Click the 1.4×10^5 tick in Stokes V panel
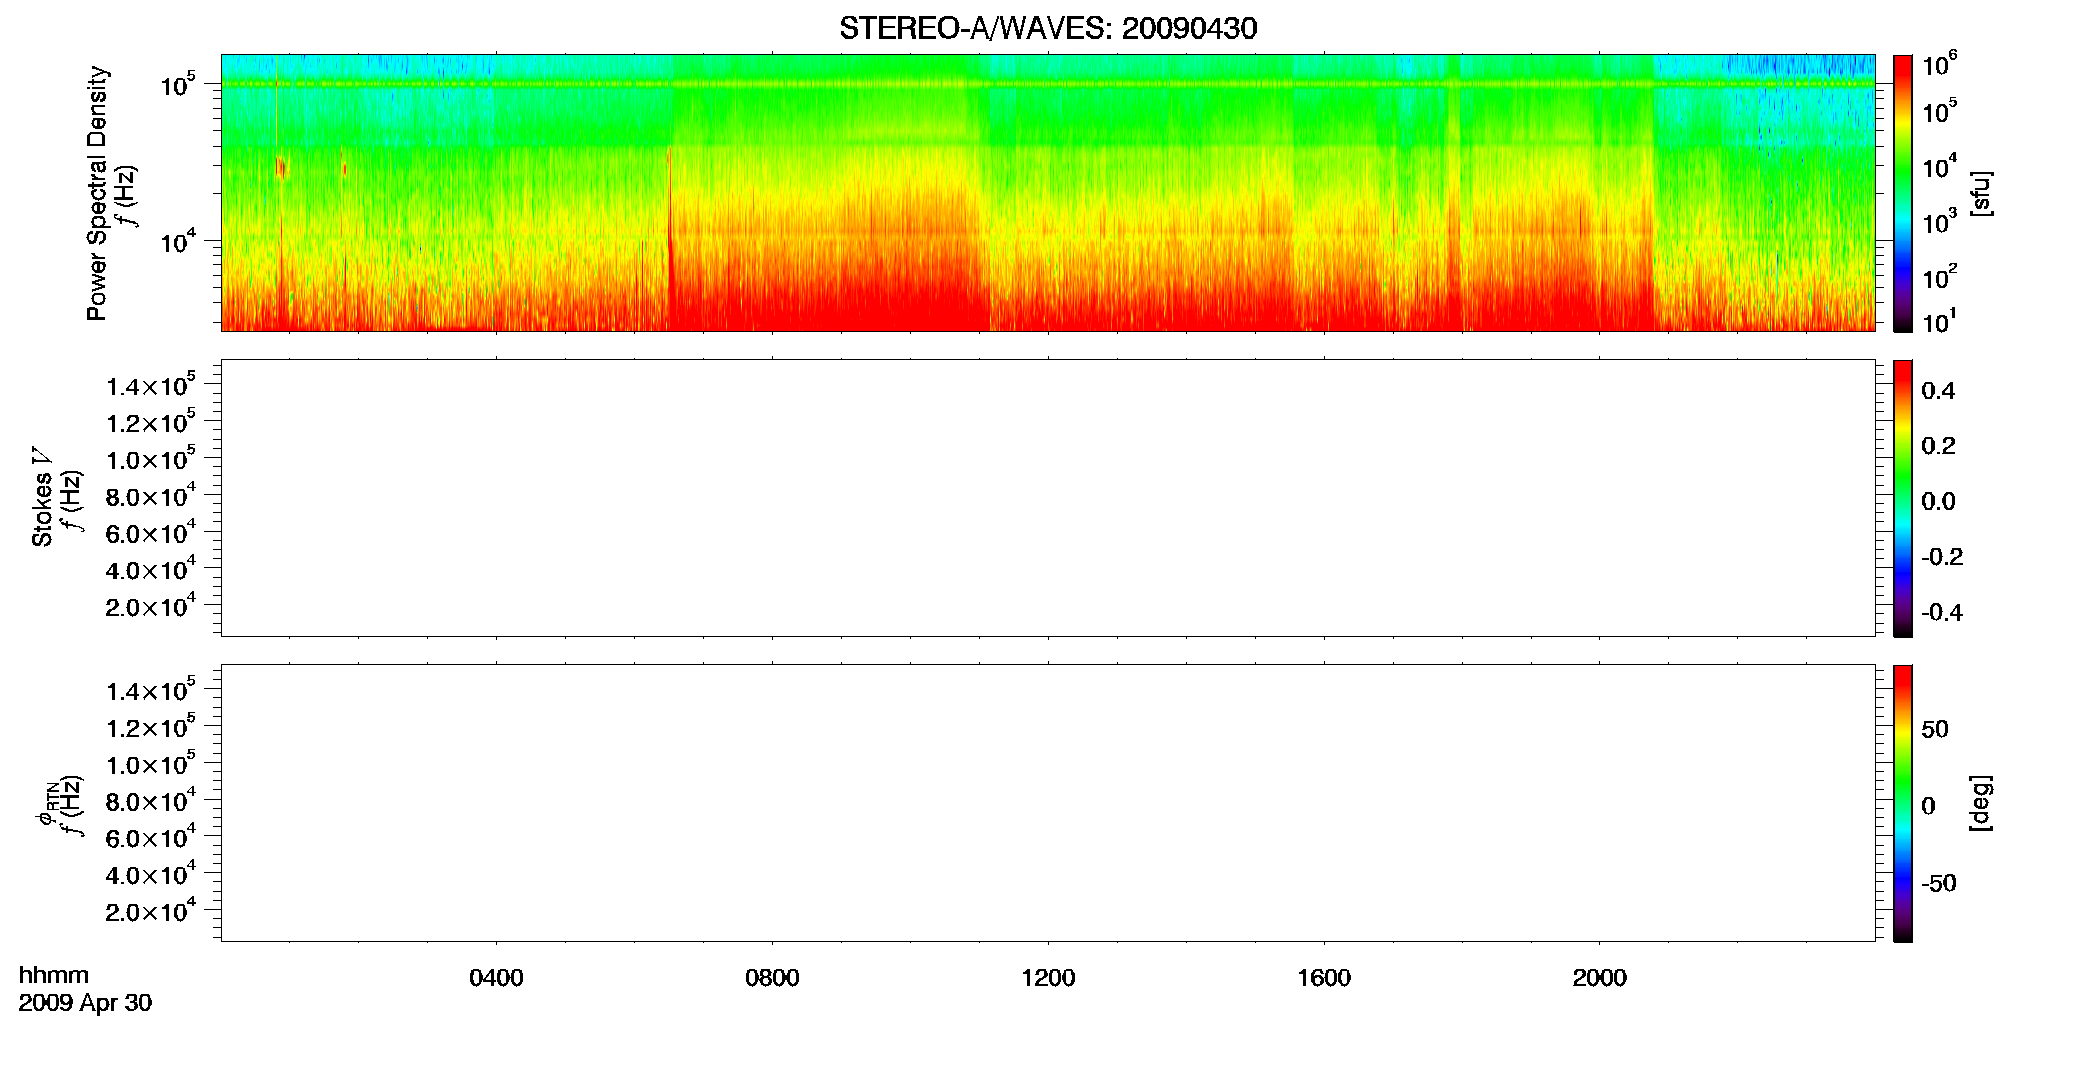The image size is (2096, 1080). pos(150,385)
